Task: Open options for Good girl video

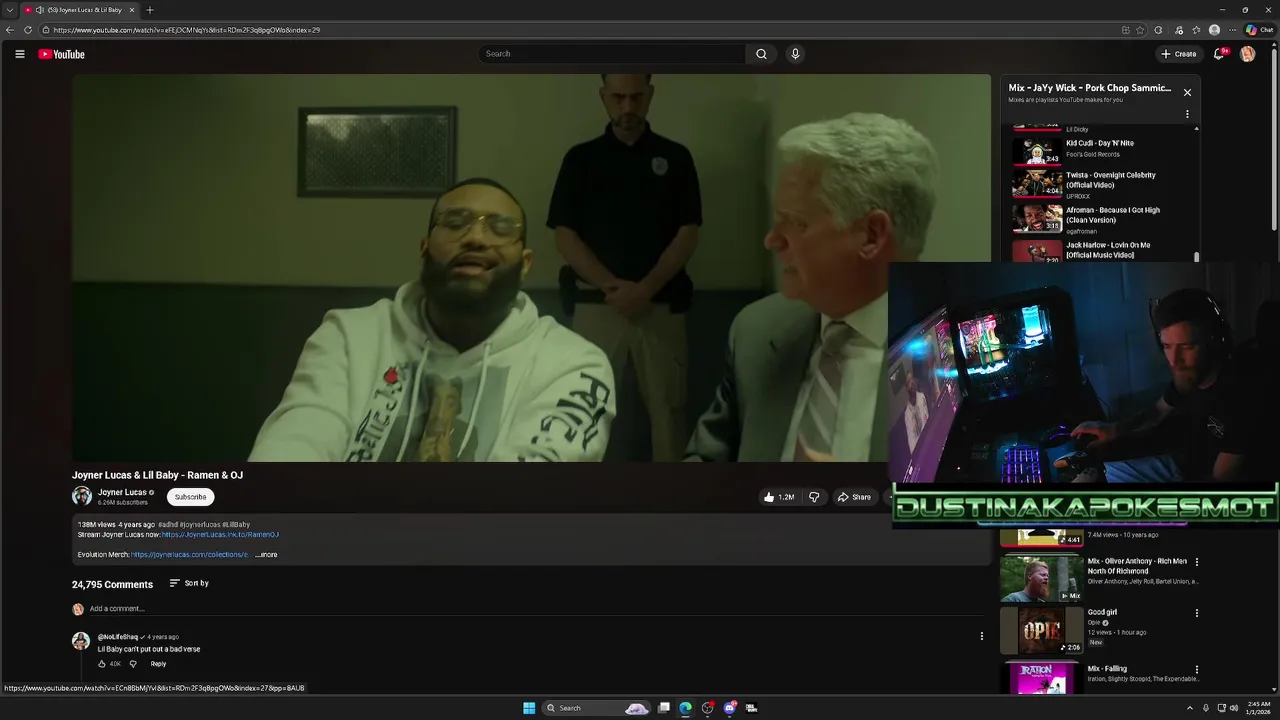Action: [x=1196, y=613]
